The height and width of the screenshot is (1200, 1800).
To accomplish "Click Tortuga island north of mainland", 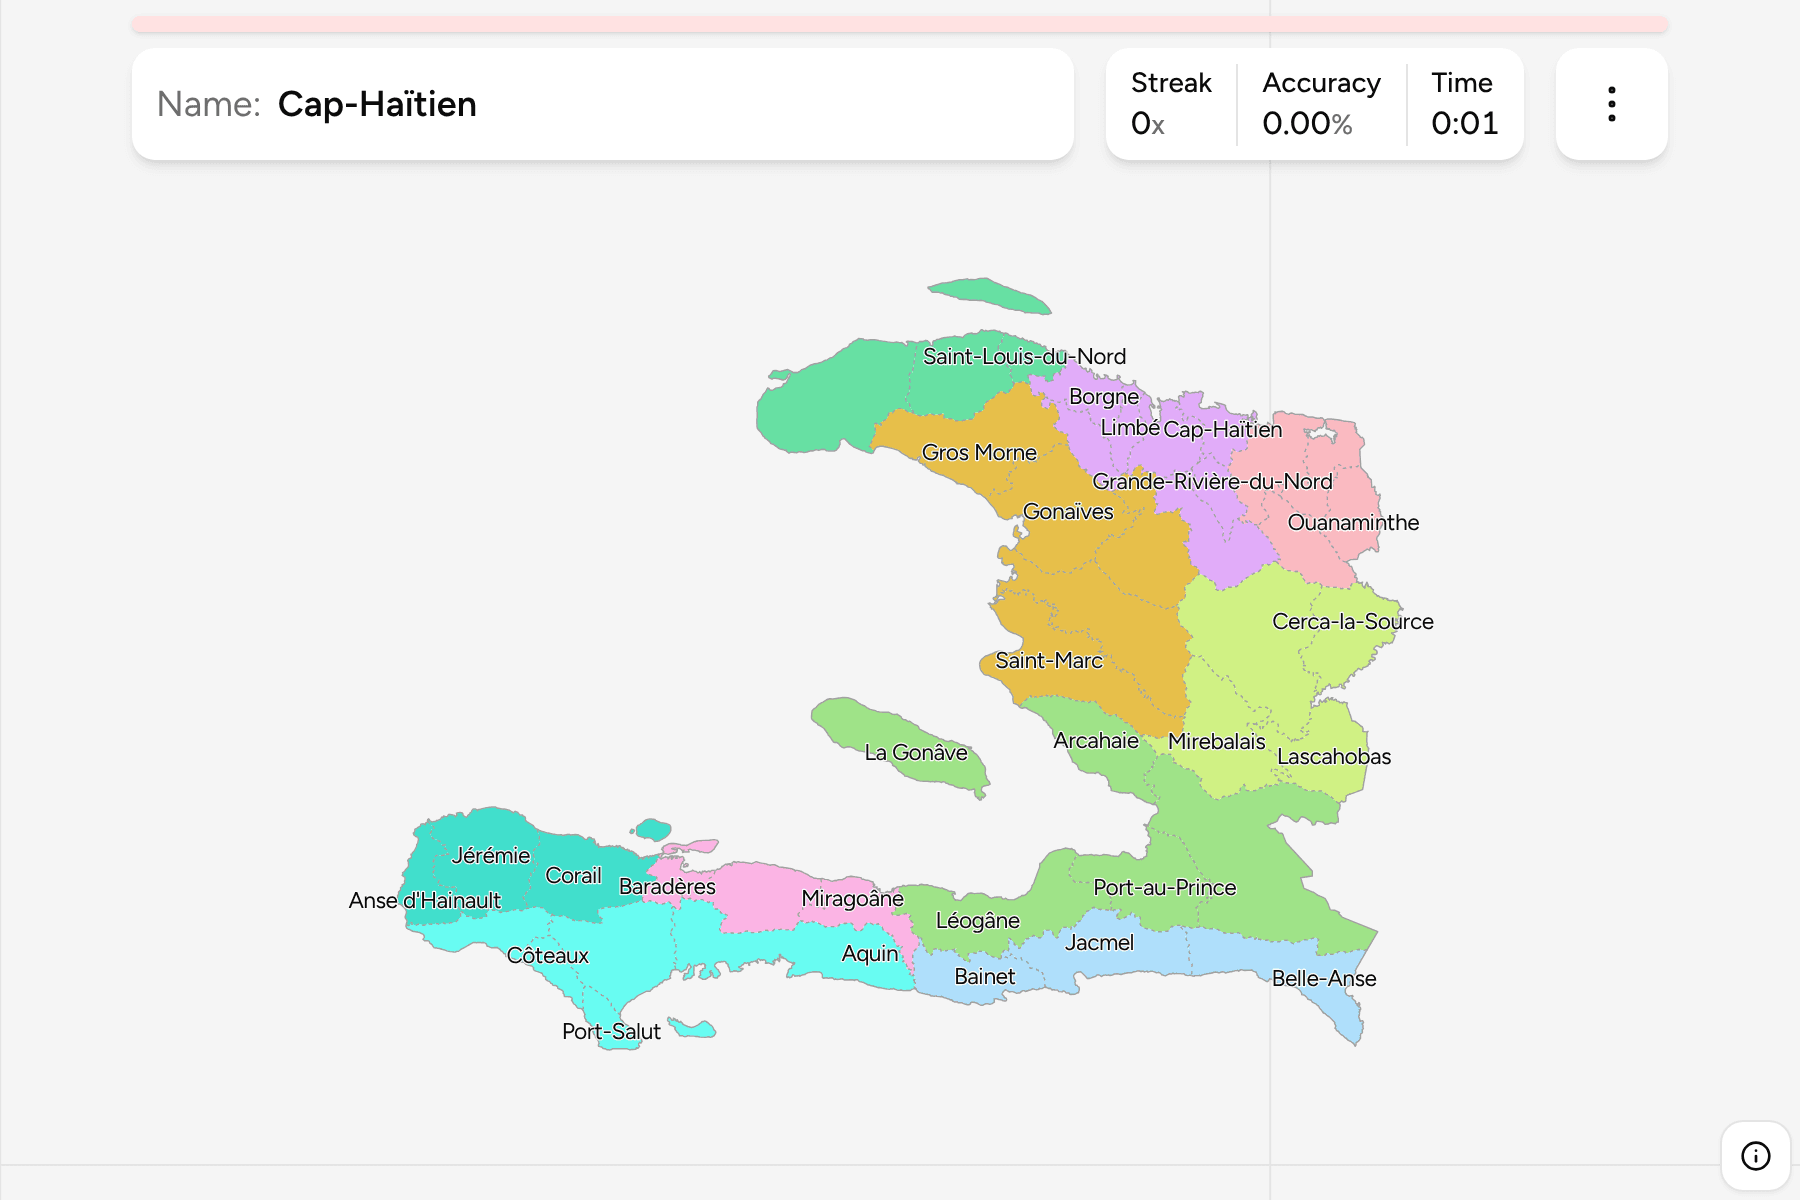I will coord(990,296).
